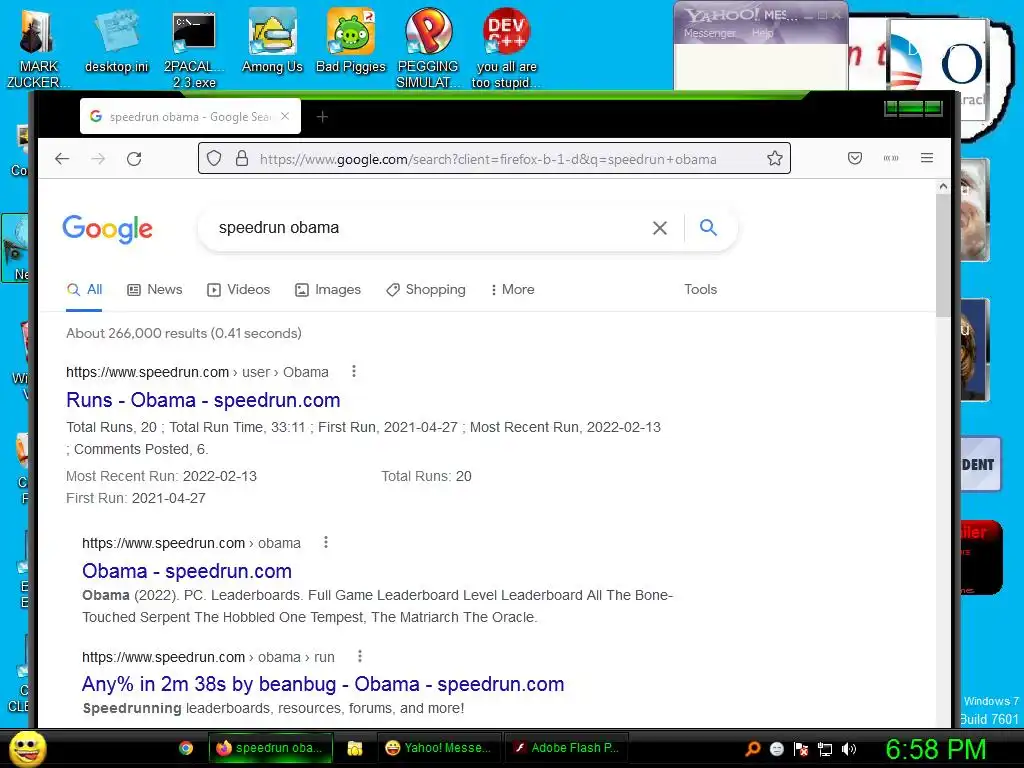Click the speedrun obama Firefox taskbar button

[271, 748]
